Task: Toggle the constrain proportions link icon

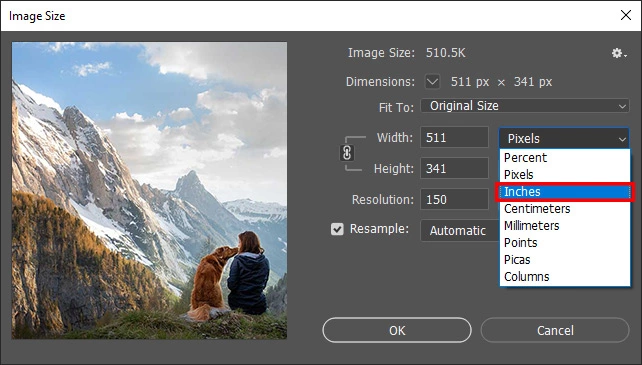Action: click(347, 153)
